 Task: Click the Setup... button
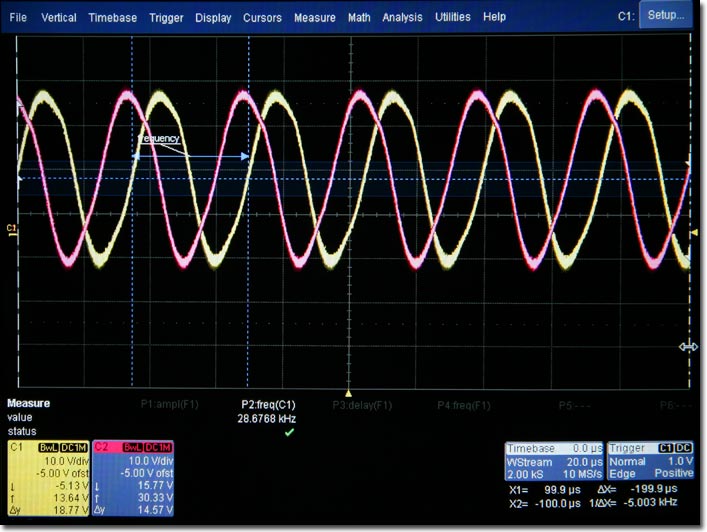(x=665, y=16)
